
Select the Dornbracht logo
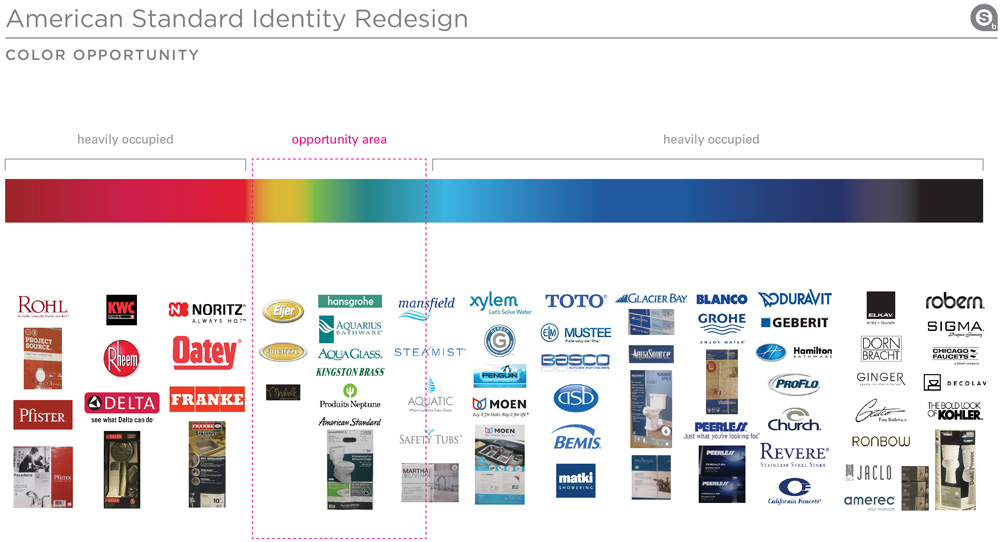pyautogui.click(x=881, y=349)
